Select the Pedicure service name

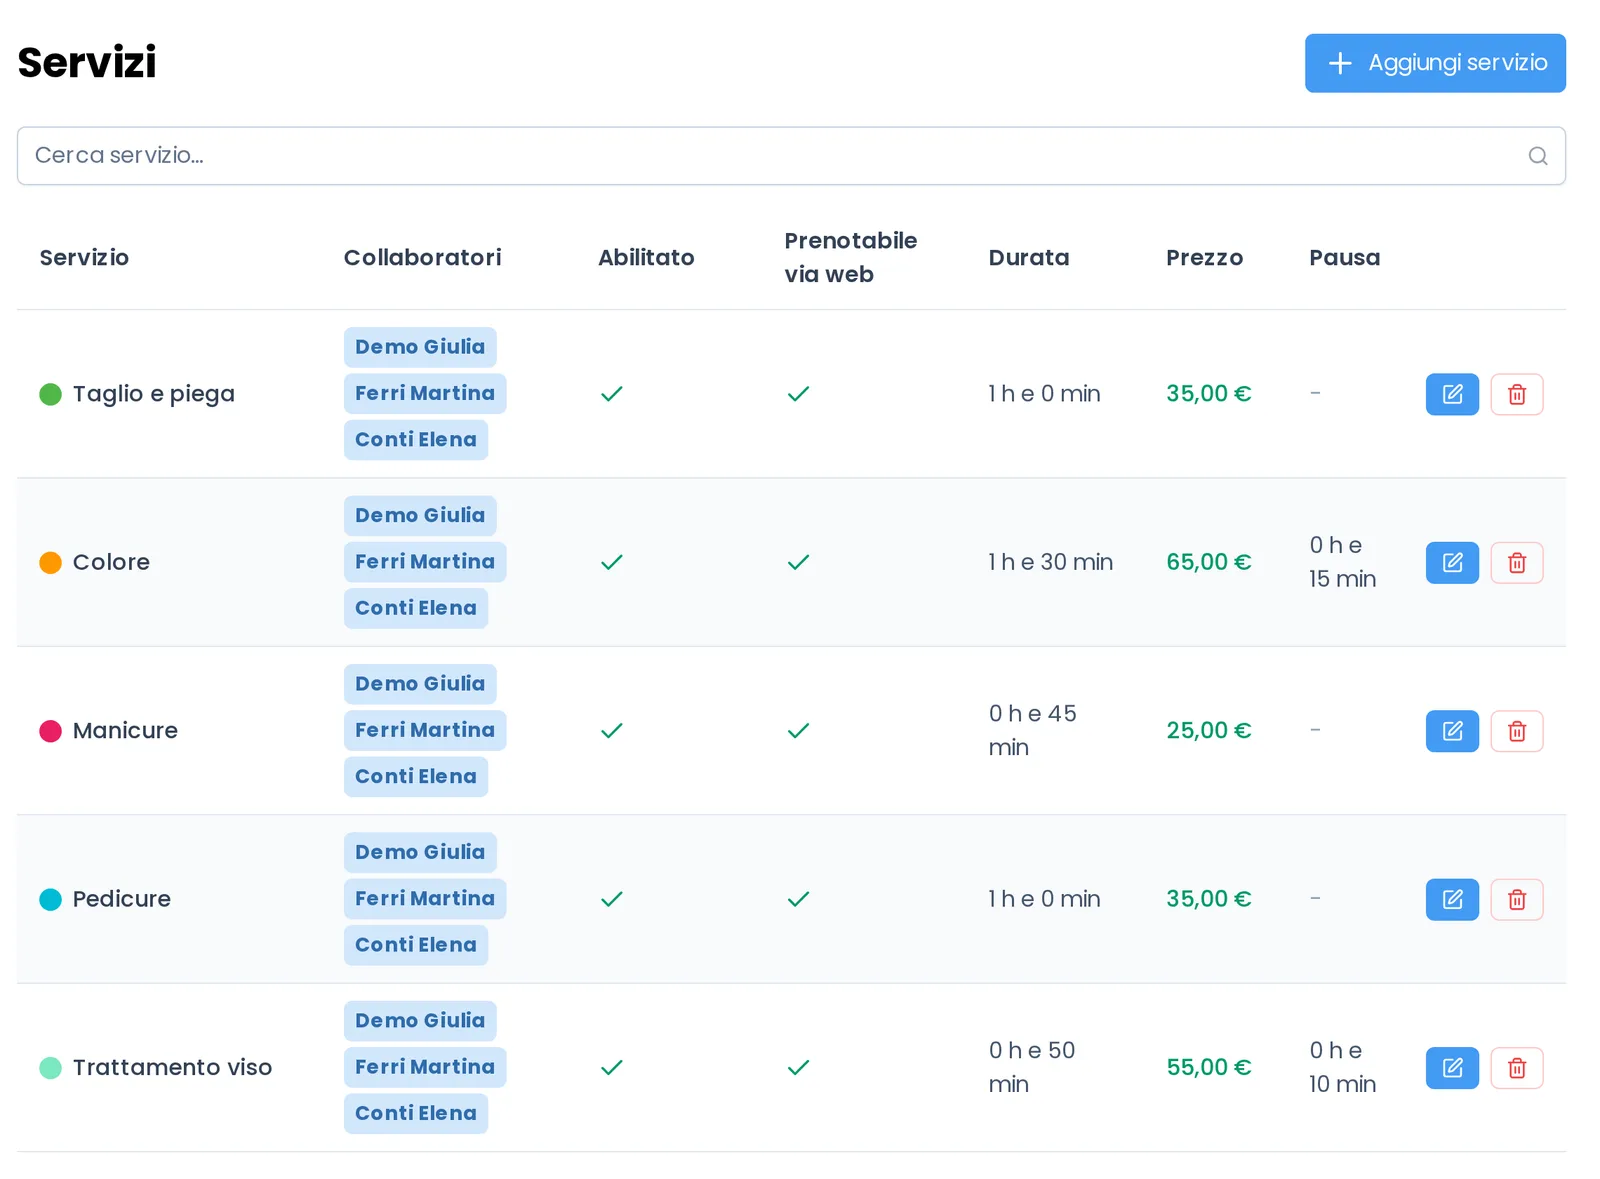(x=122, y=900)
